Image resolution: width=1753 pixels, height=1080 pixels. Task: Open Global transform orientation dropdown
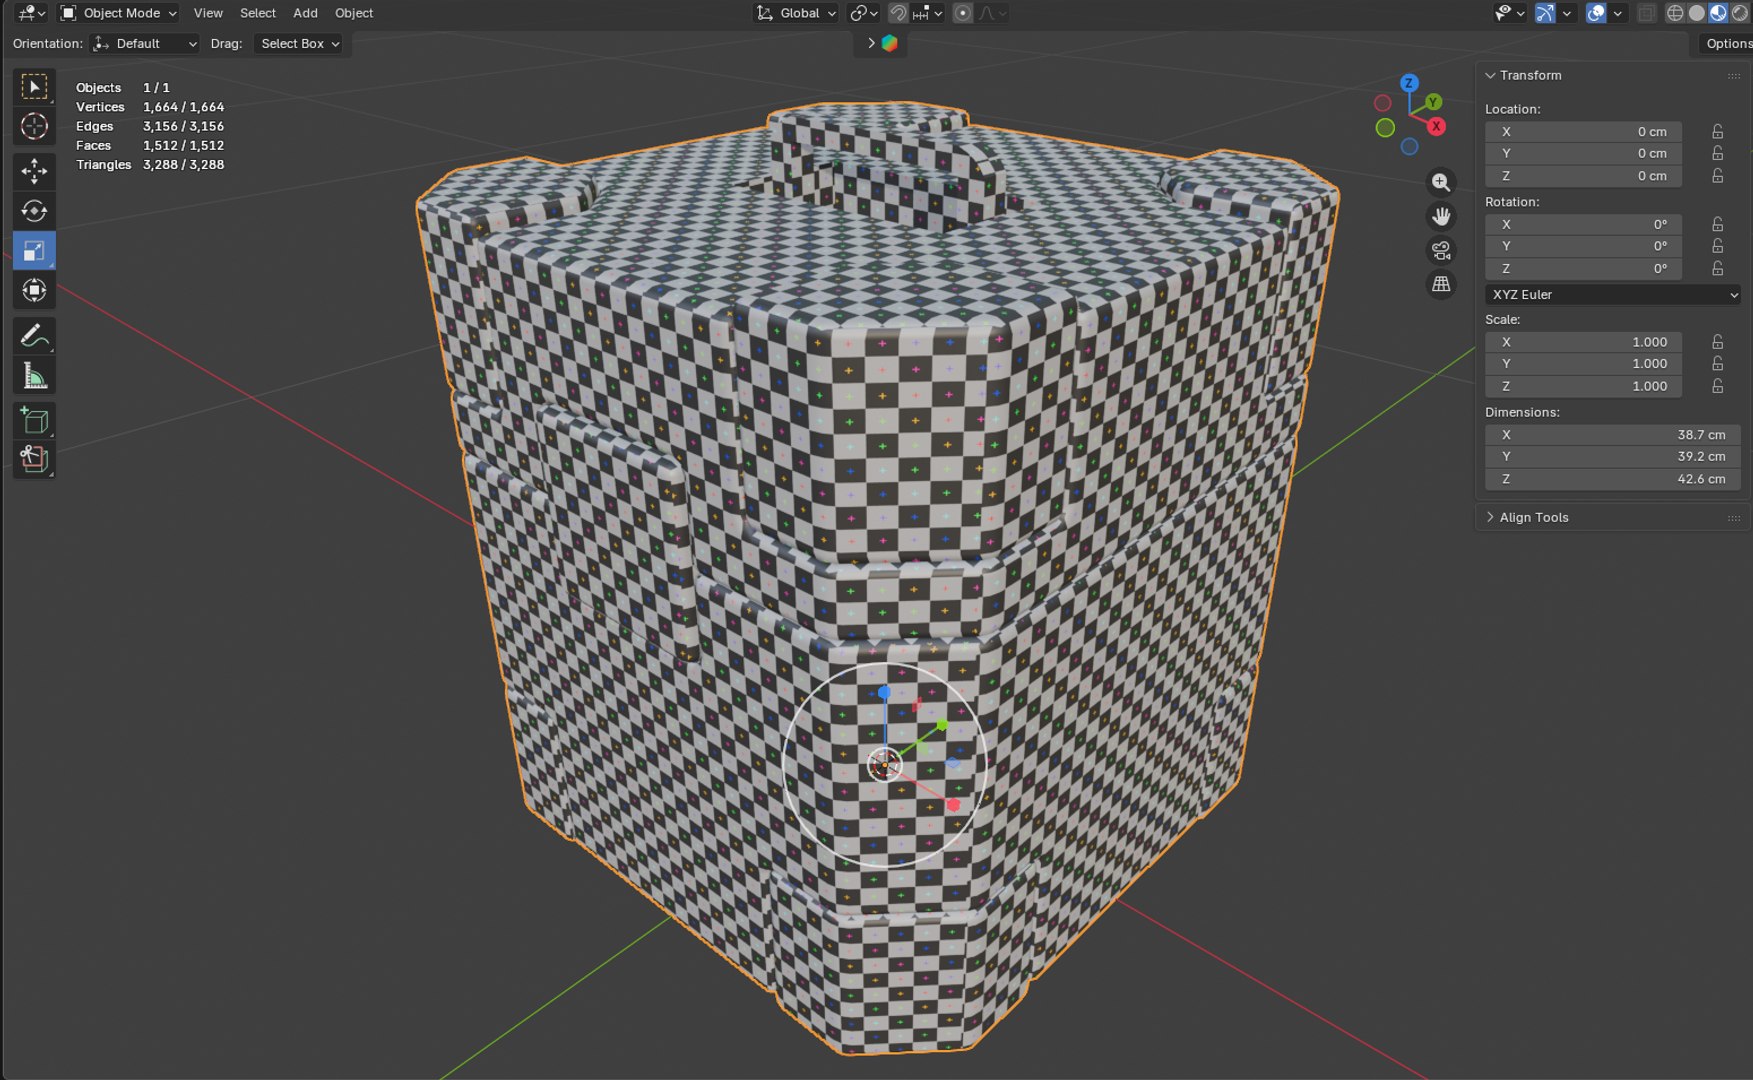796,13
